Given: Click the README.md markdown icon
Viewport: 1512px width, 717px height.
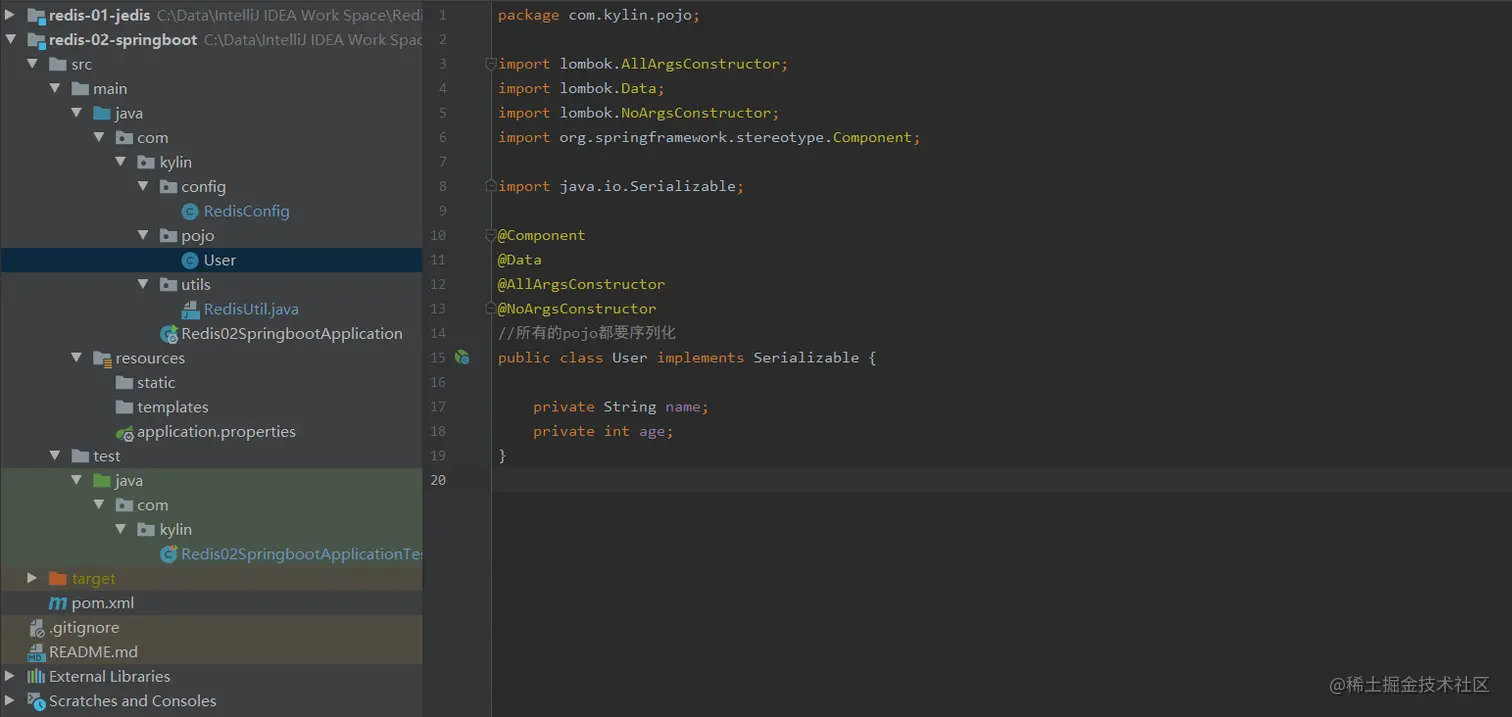Looking at the screenshot, I should point(37,652).
